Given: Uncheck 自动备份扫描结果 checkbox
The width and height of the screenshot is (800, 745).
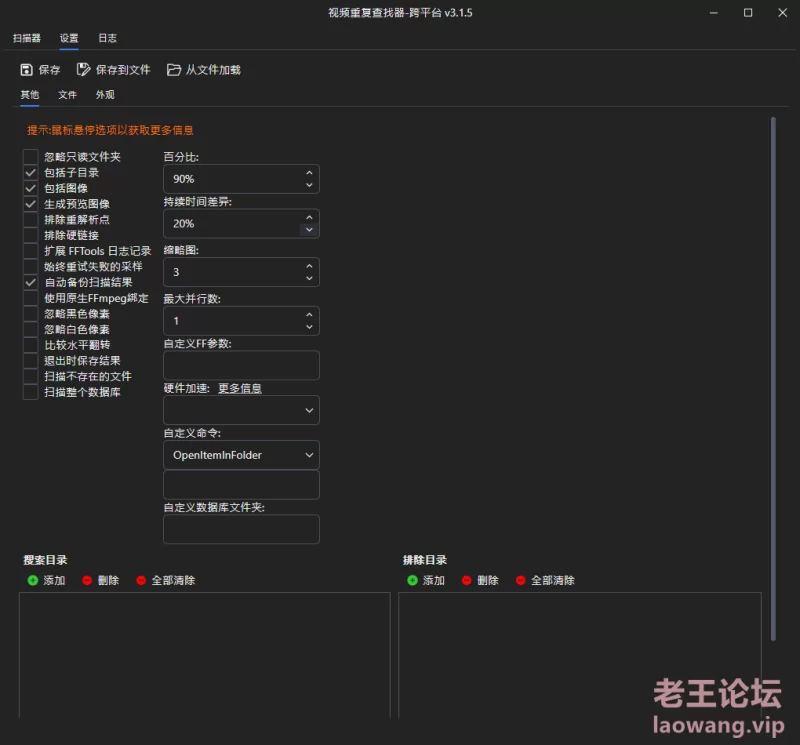Looking at the screenshot, I should 31,282.
